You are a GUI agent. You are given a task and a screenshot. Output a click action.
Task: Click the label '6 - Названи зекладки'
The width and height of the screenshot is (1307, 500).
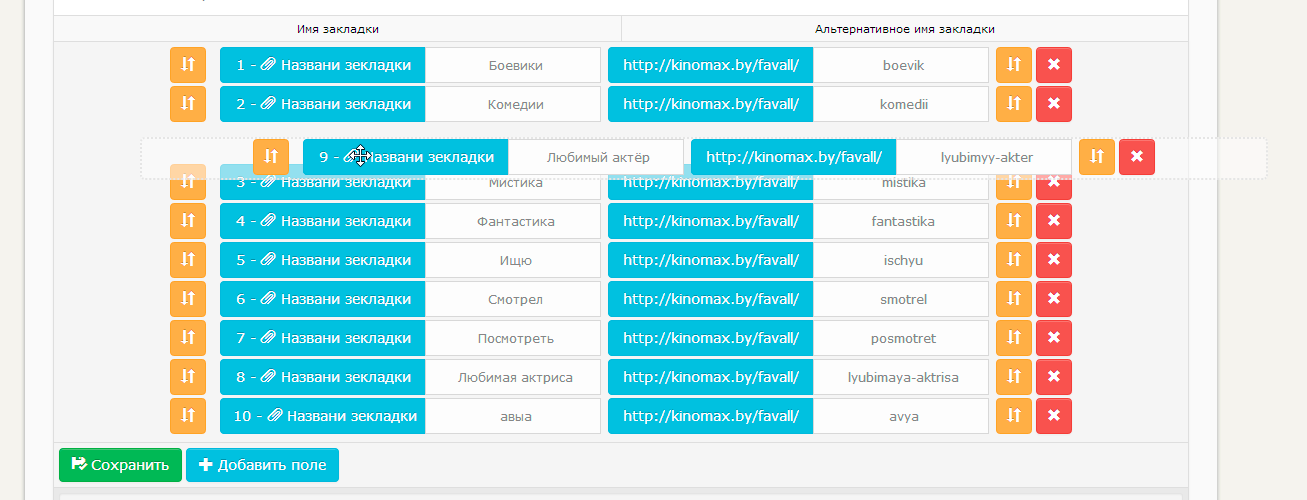pyautogui.click(x=323, y=299)
